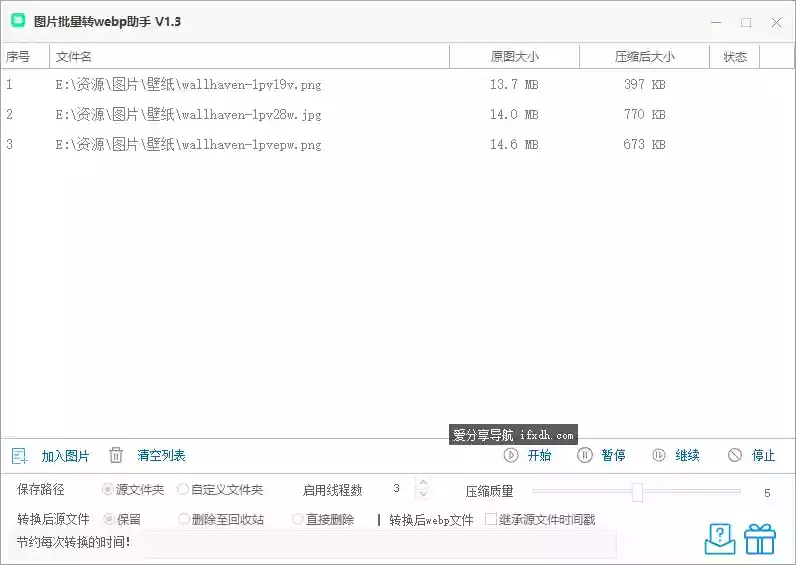Screen dimensions: 796x565
Task: Select row wallhaven-1pvepw.png
Action: click(397, 144)
